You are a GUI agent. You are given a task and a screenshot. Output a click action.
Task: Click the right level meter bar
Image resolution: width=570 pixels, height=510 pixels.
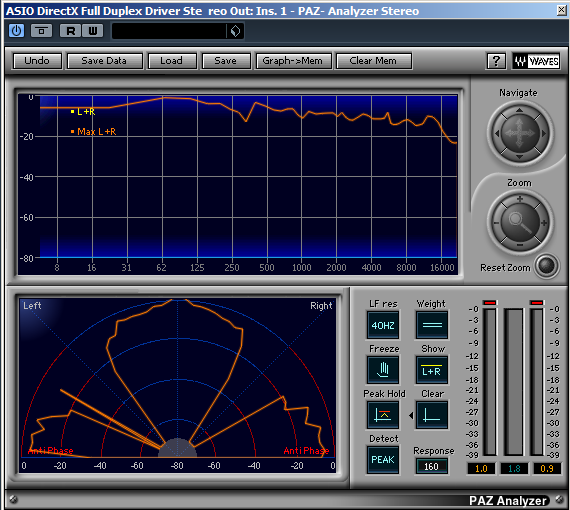tap(537, 382)
